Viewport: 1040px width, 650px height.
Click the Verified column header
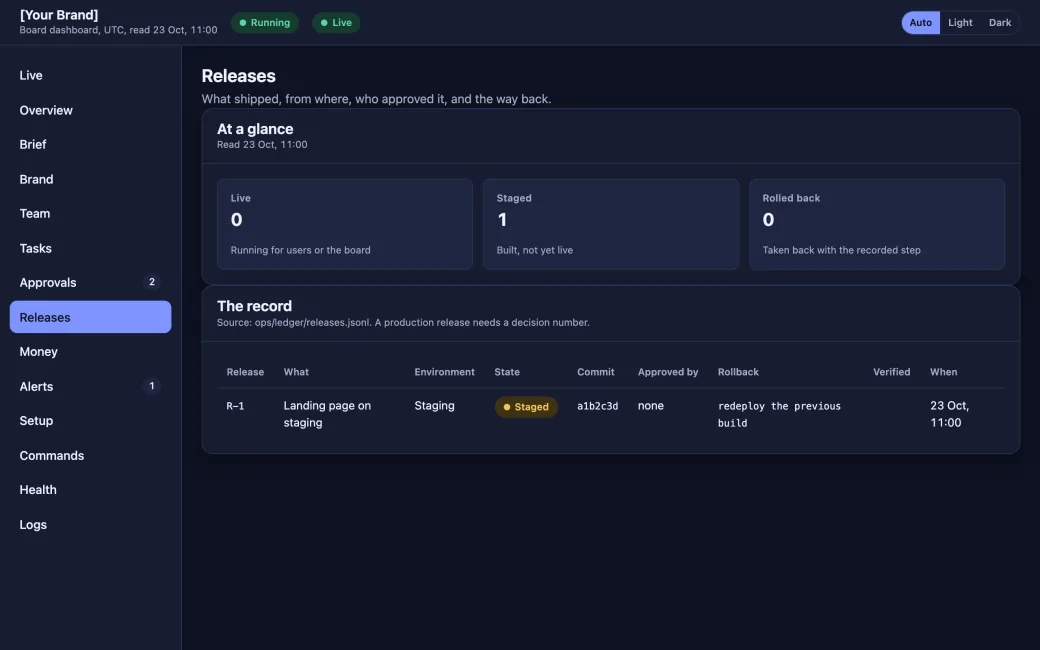(x=891, y=372)
